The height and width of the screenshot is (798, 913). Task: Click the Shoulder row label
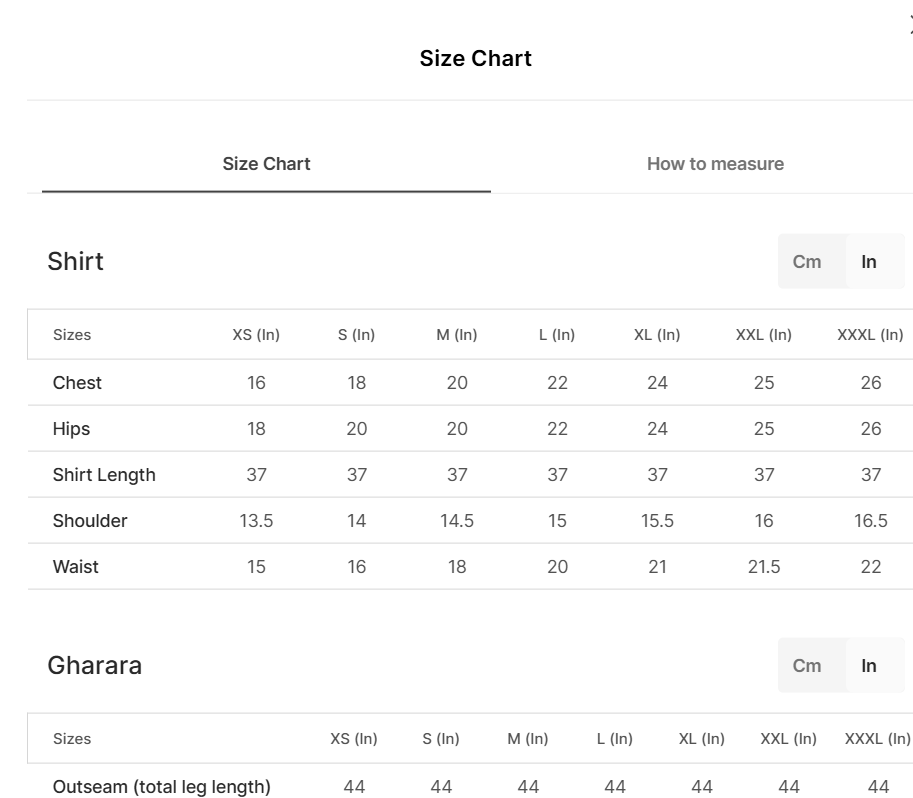90,521
